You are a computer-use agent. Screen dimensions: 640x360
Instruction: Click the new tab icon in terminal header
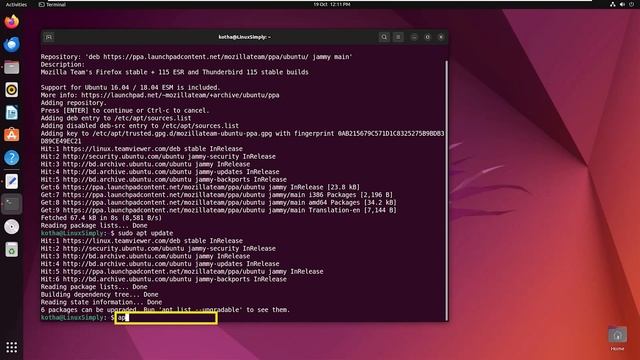click(49, 37)
